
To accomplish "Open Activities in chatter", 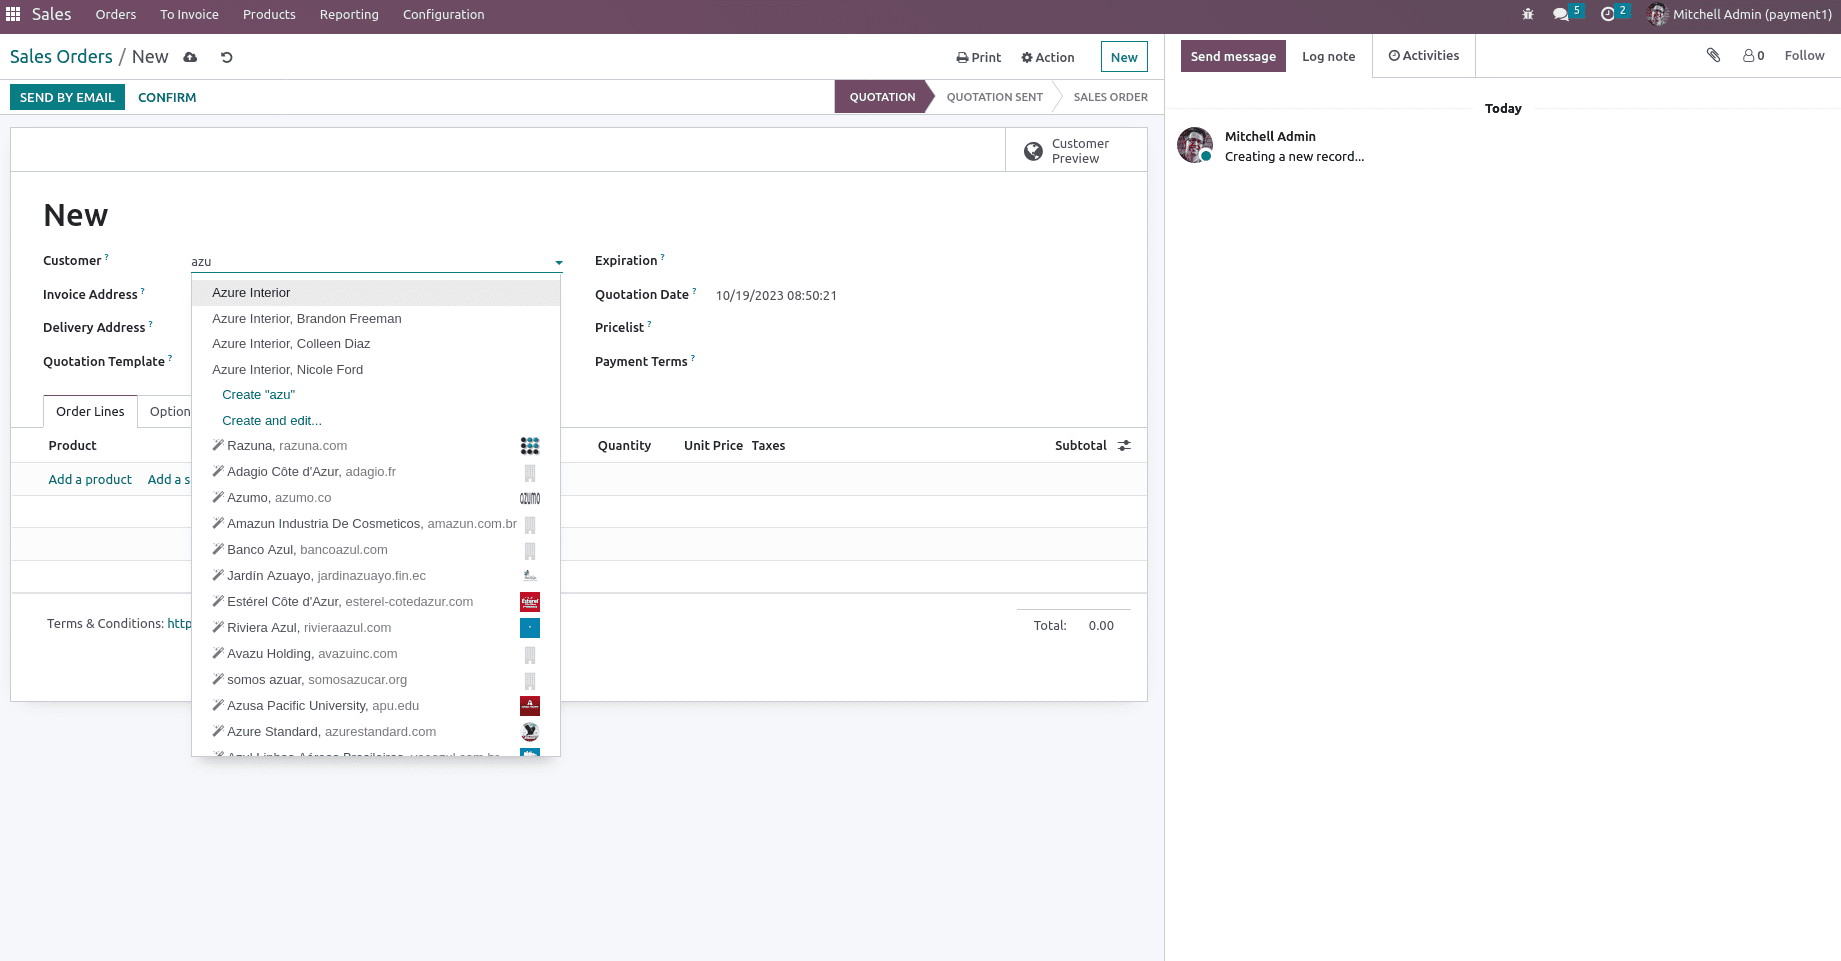I will pos(1424,55).
